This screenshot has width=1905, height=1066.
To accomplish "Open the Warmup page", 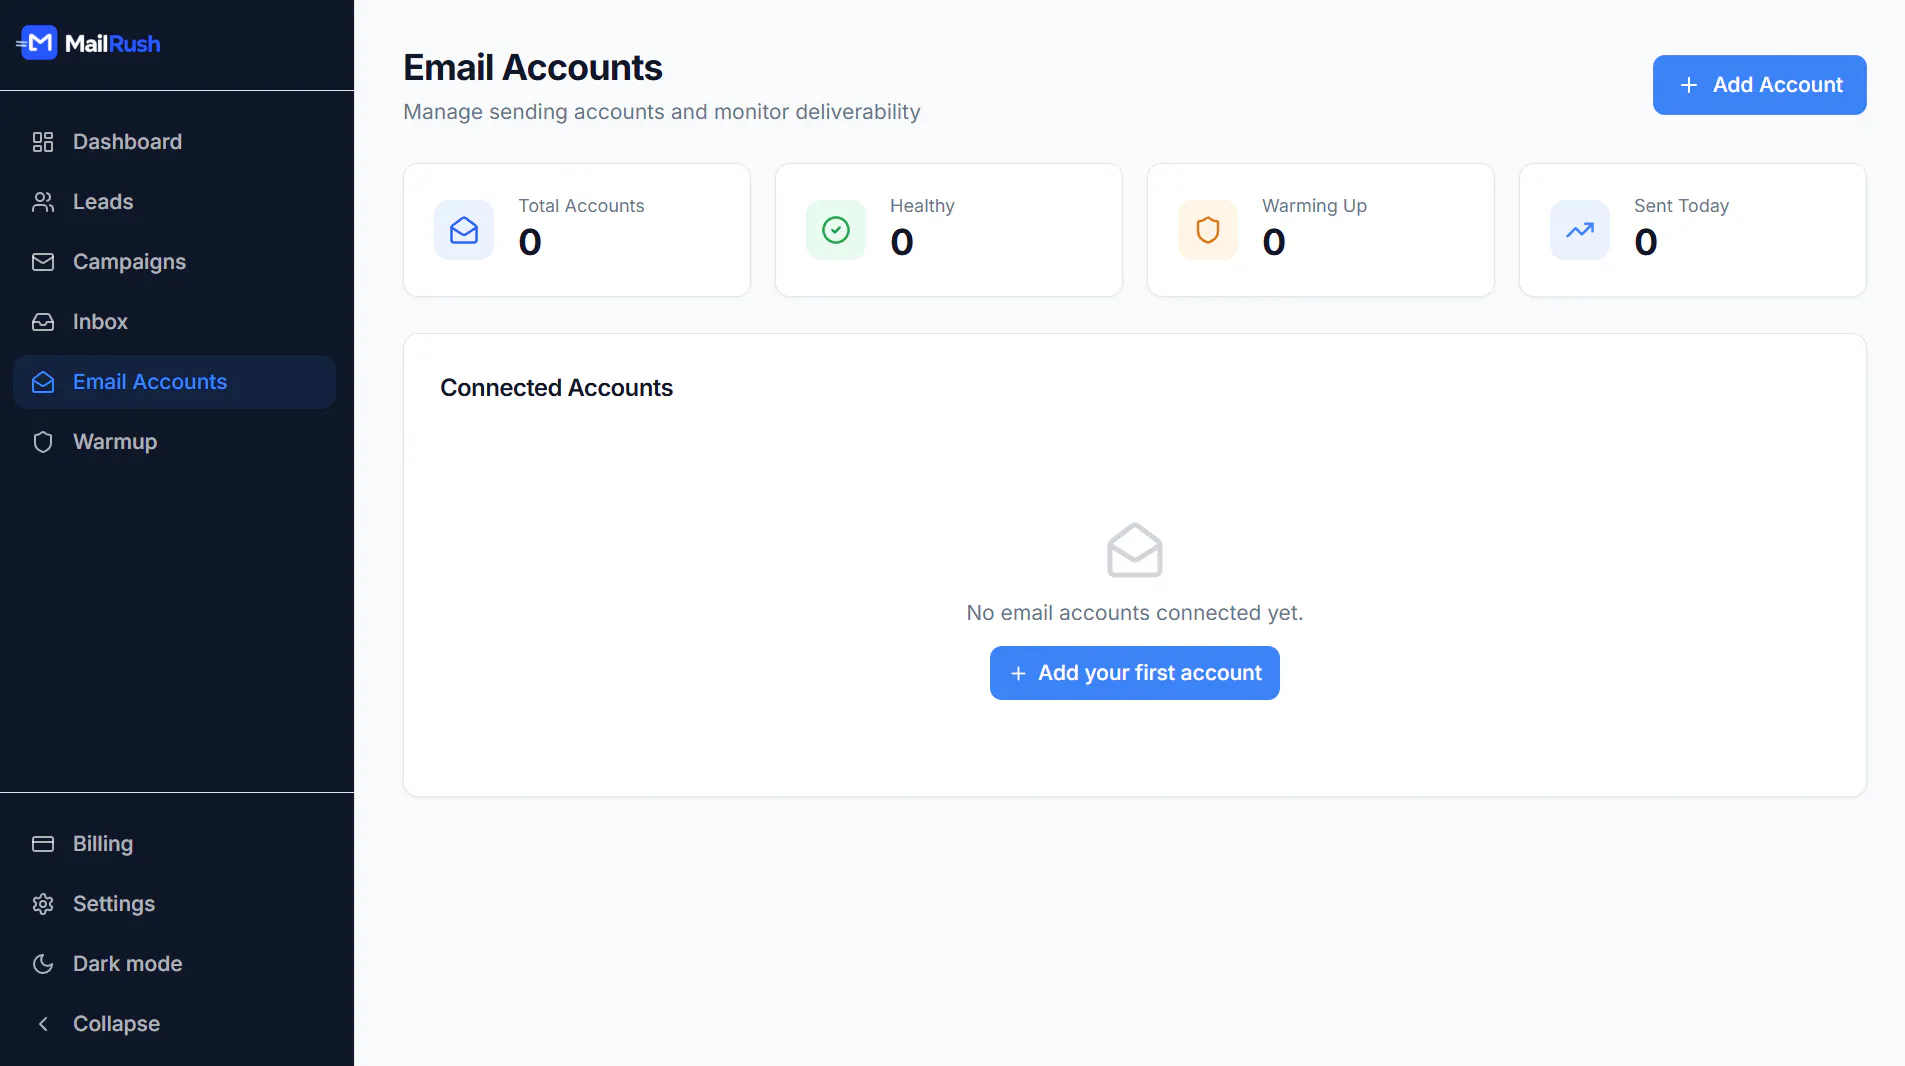I will pos(175,442).
